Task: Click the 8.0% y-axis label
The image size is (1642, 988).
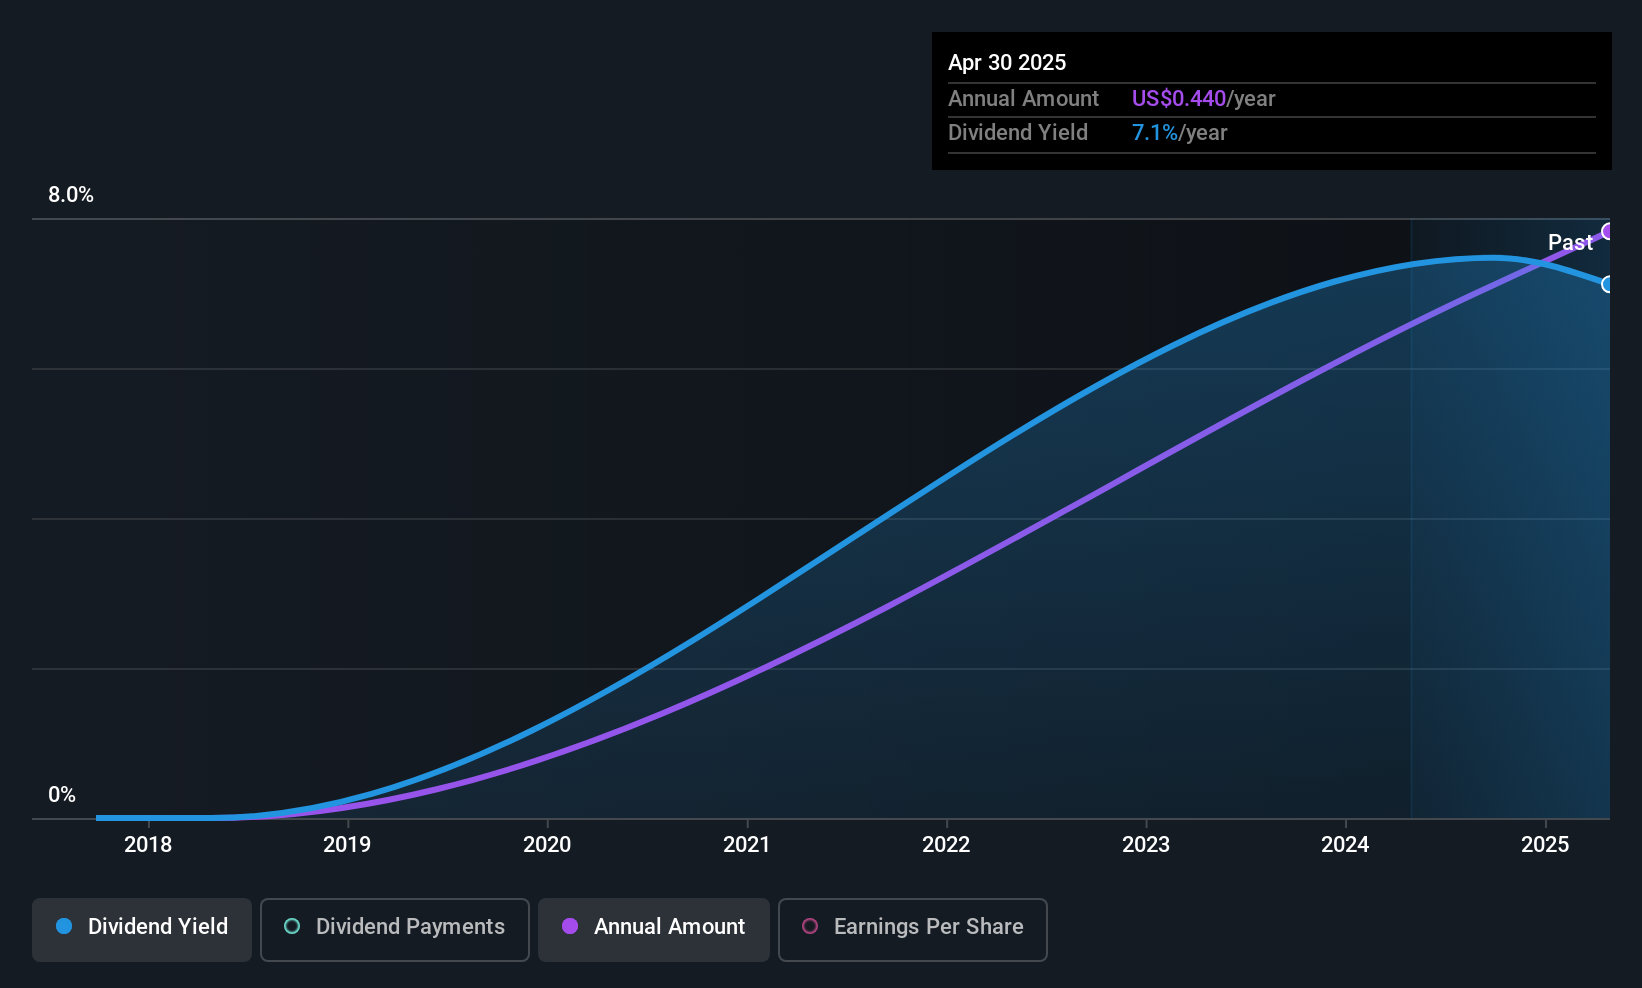Action: click(x=71, y=195)
